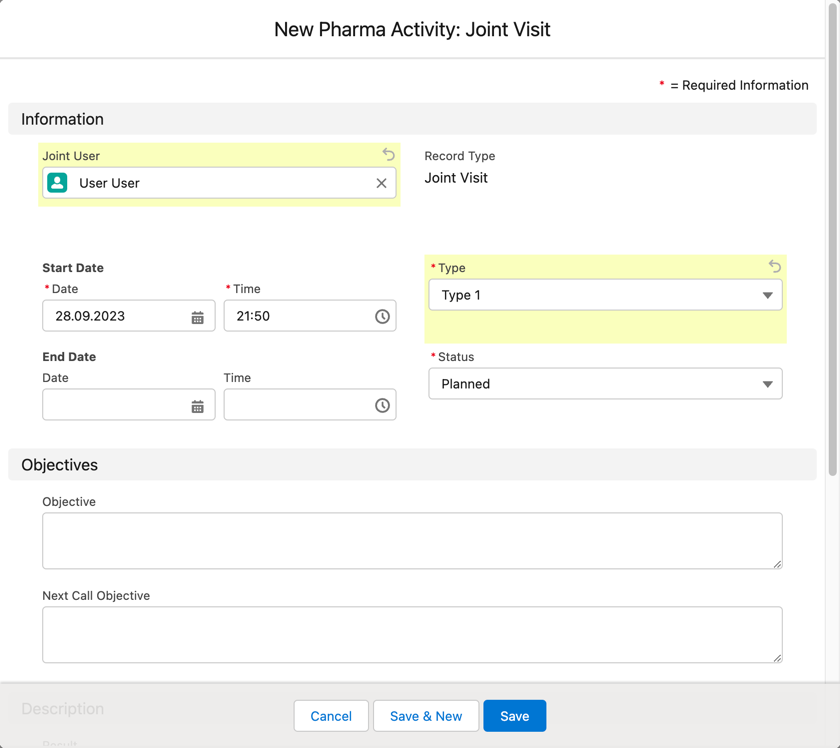Open the Start Date calendar picker
Image resolution: width=840 pixels, height=748 pixels.
tap(197, 317)
